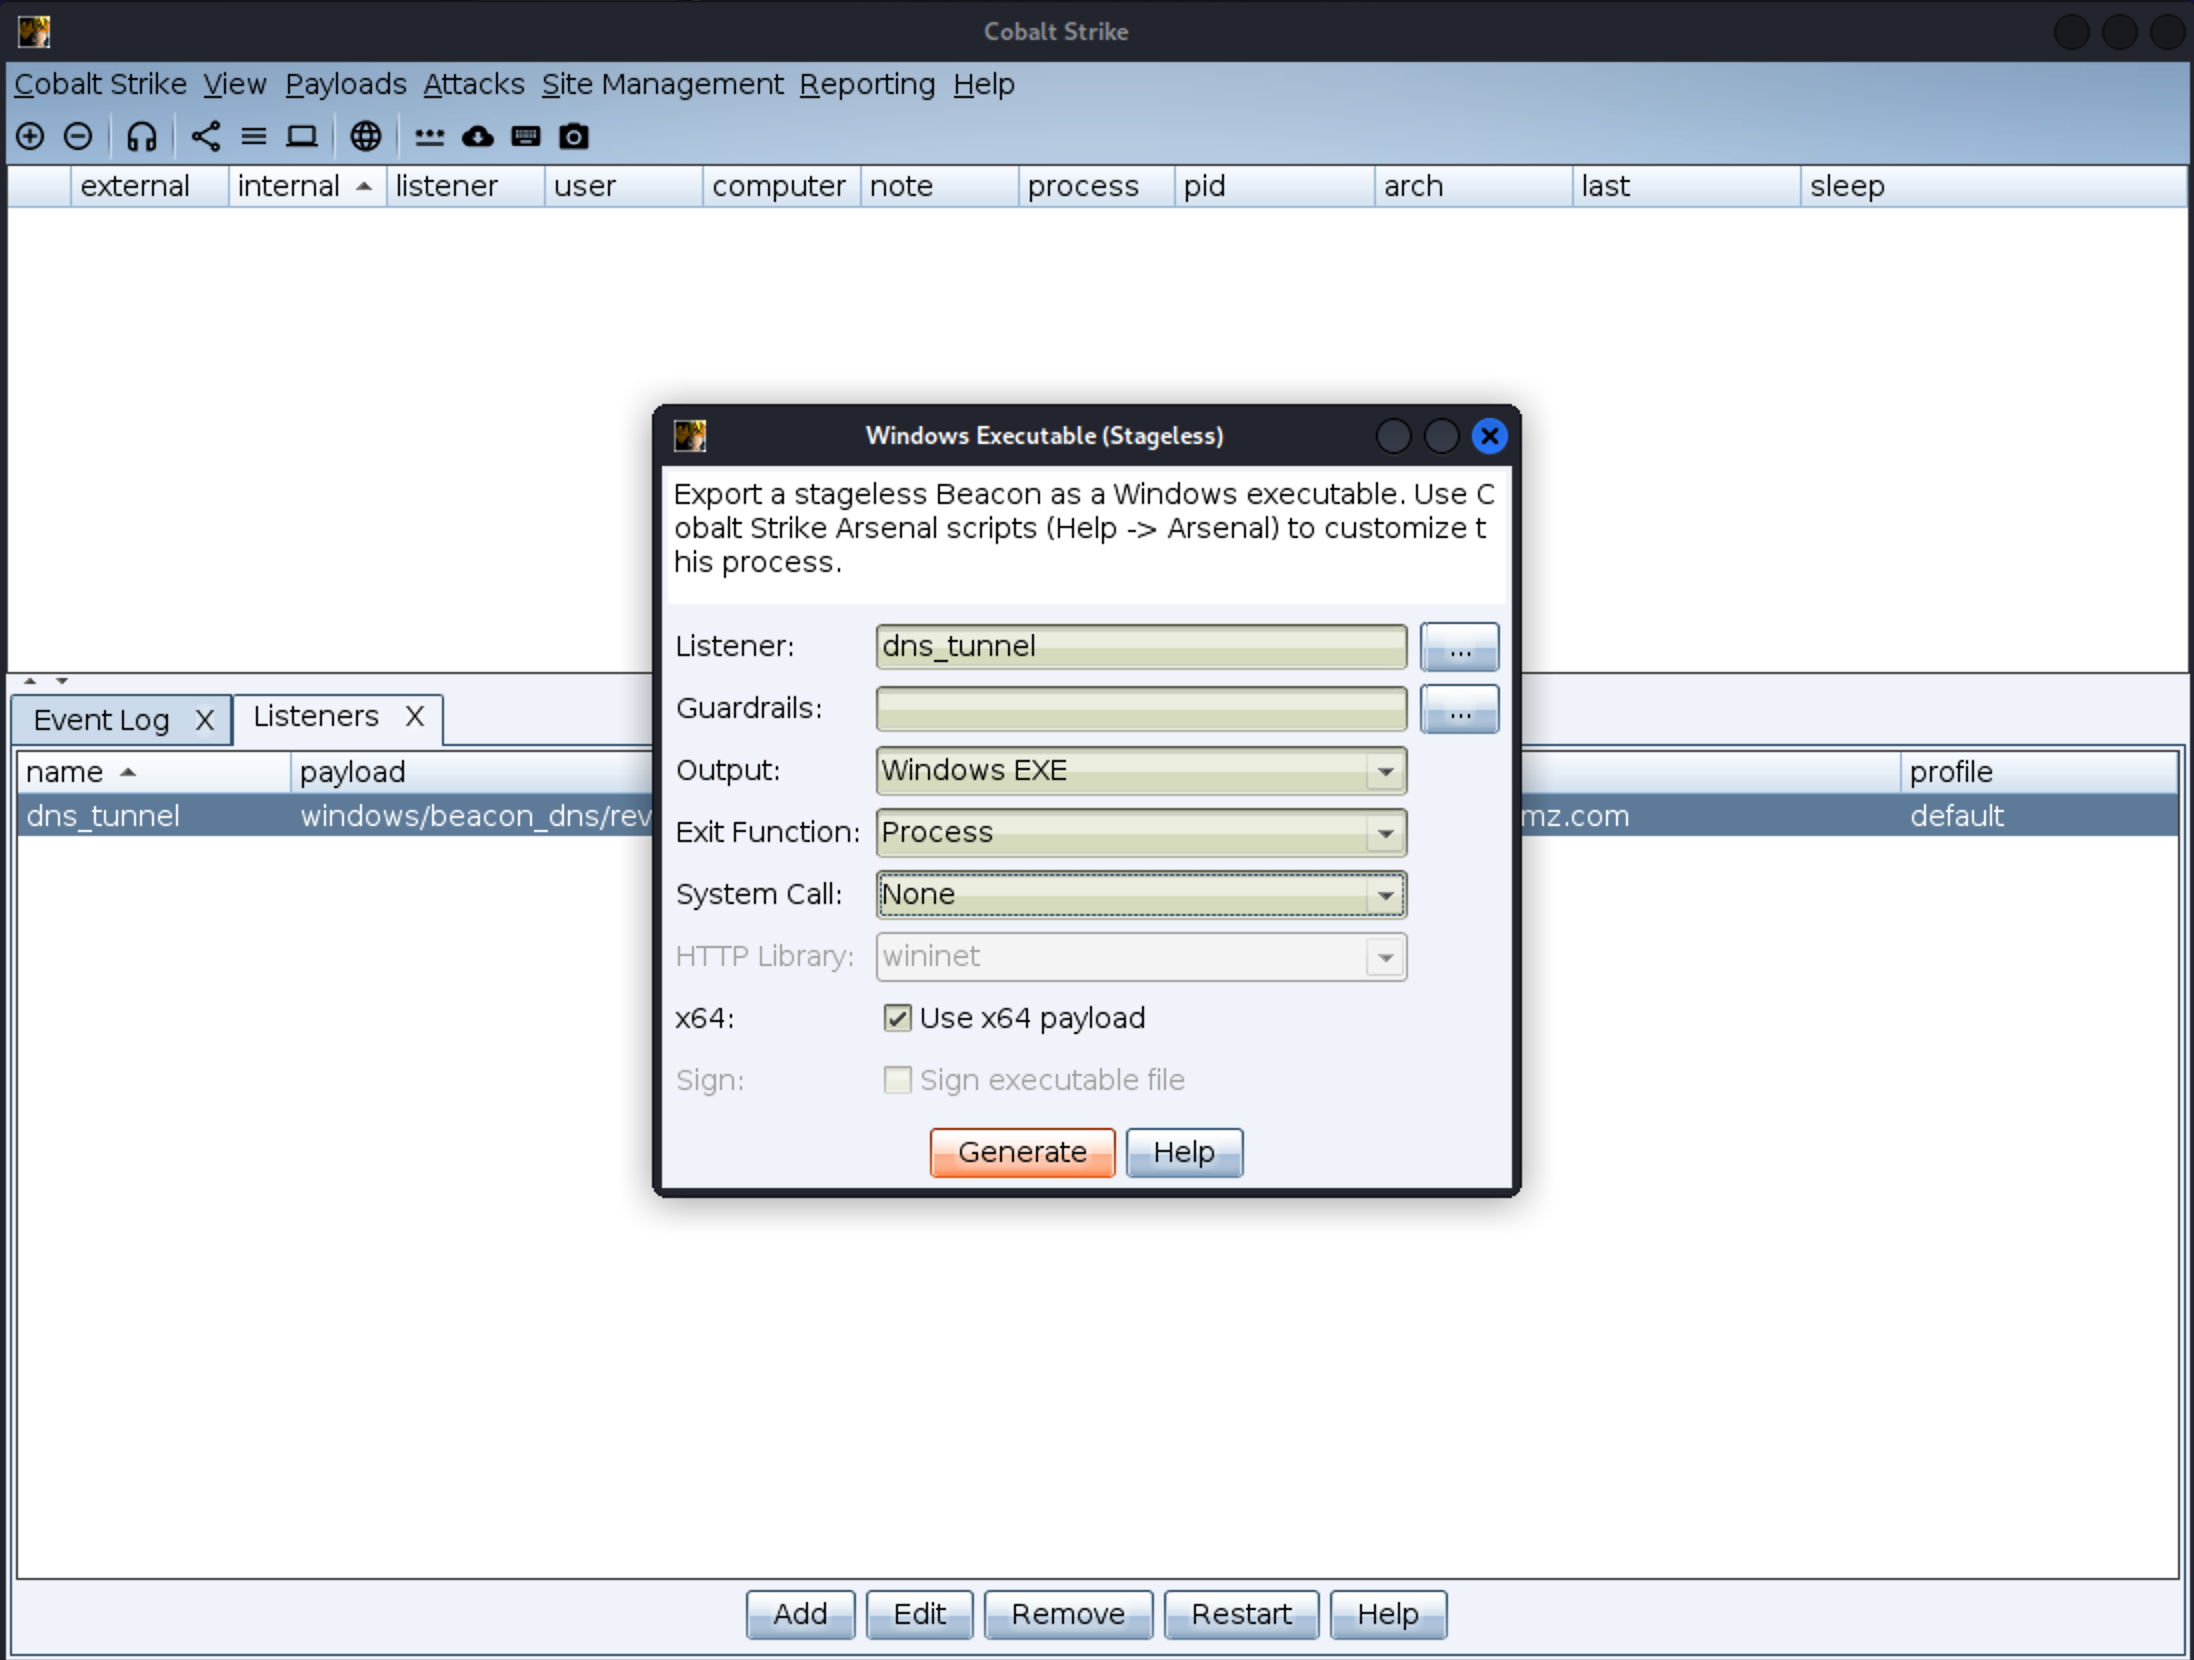
Task: Click the keyboard keystrokes icon
Action: 525,136
